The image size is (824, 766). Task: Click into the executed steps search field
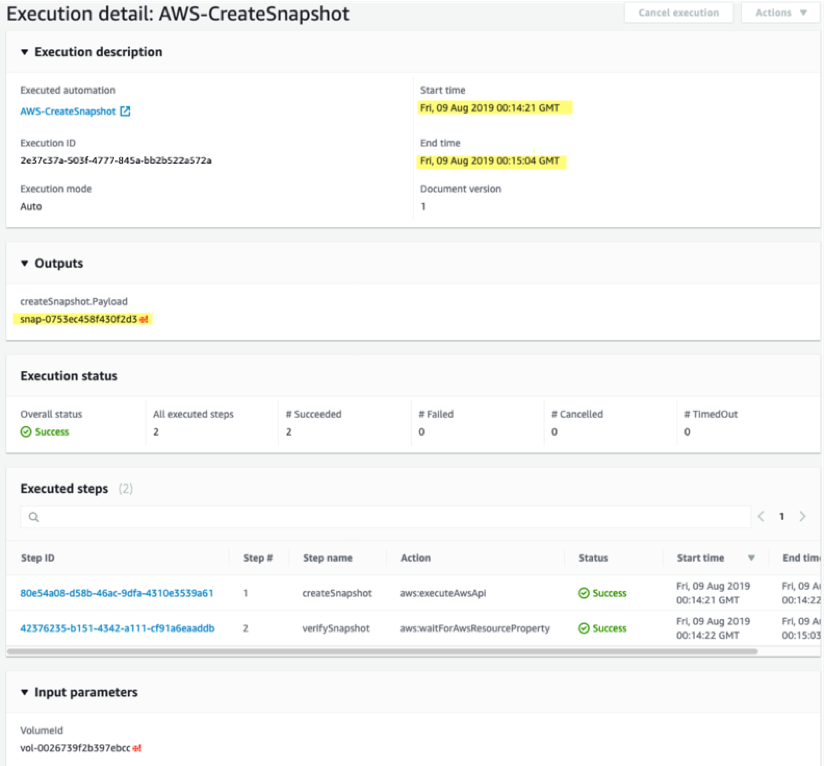click(x=385, y=517)
